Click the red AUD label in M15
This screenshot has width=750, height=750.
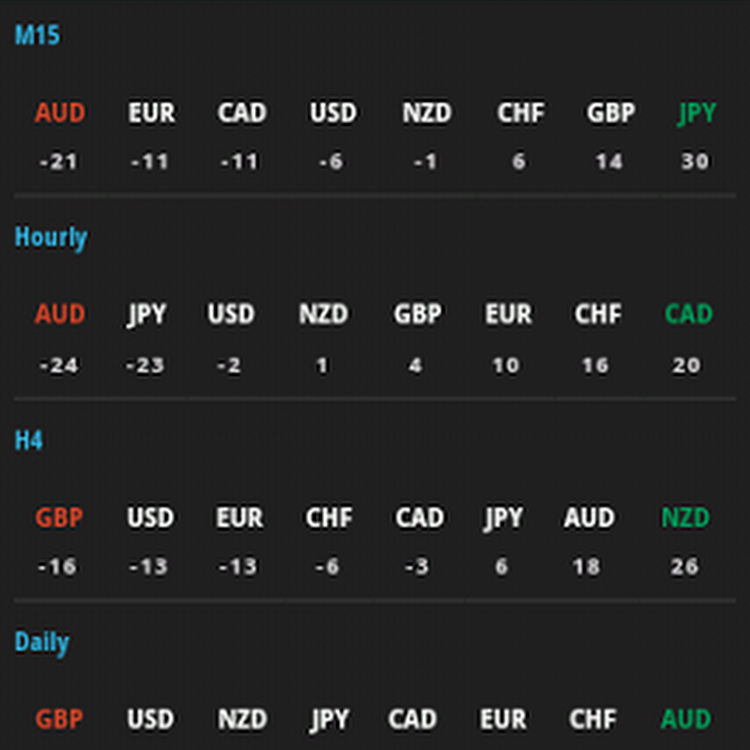pos(59,114)
